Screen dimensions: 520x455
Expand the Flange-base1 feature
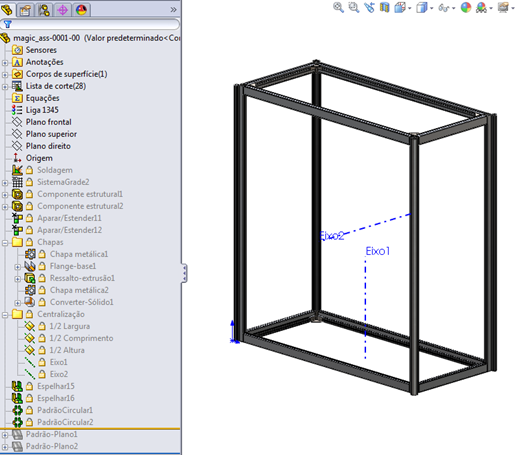point(17,267)
